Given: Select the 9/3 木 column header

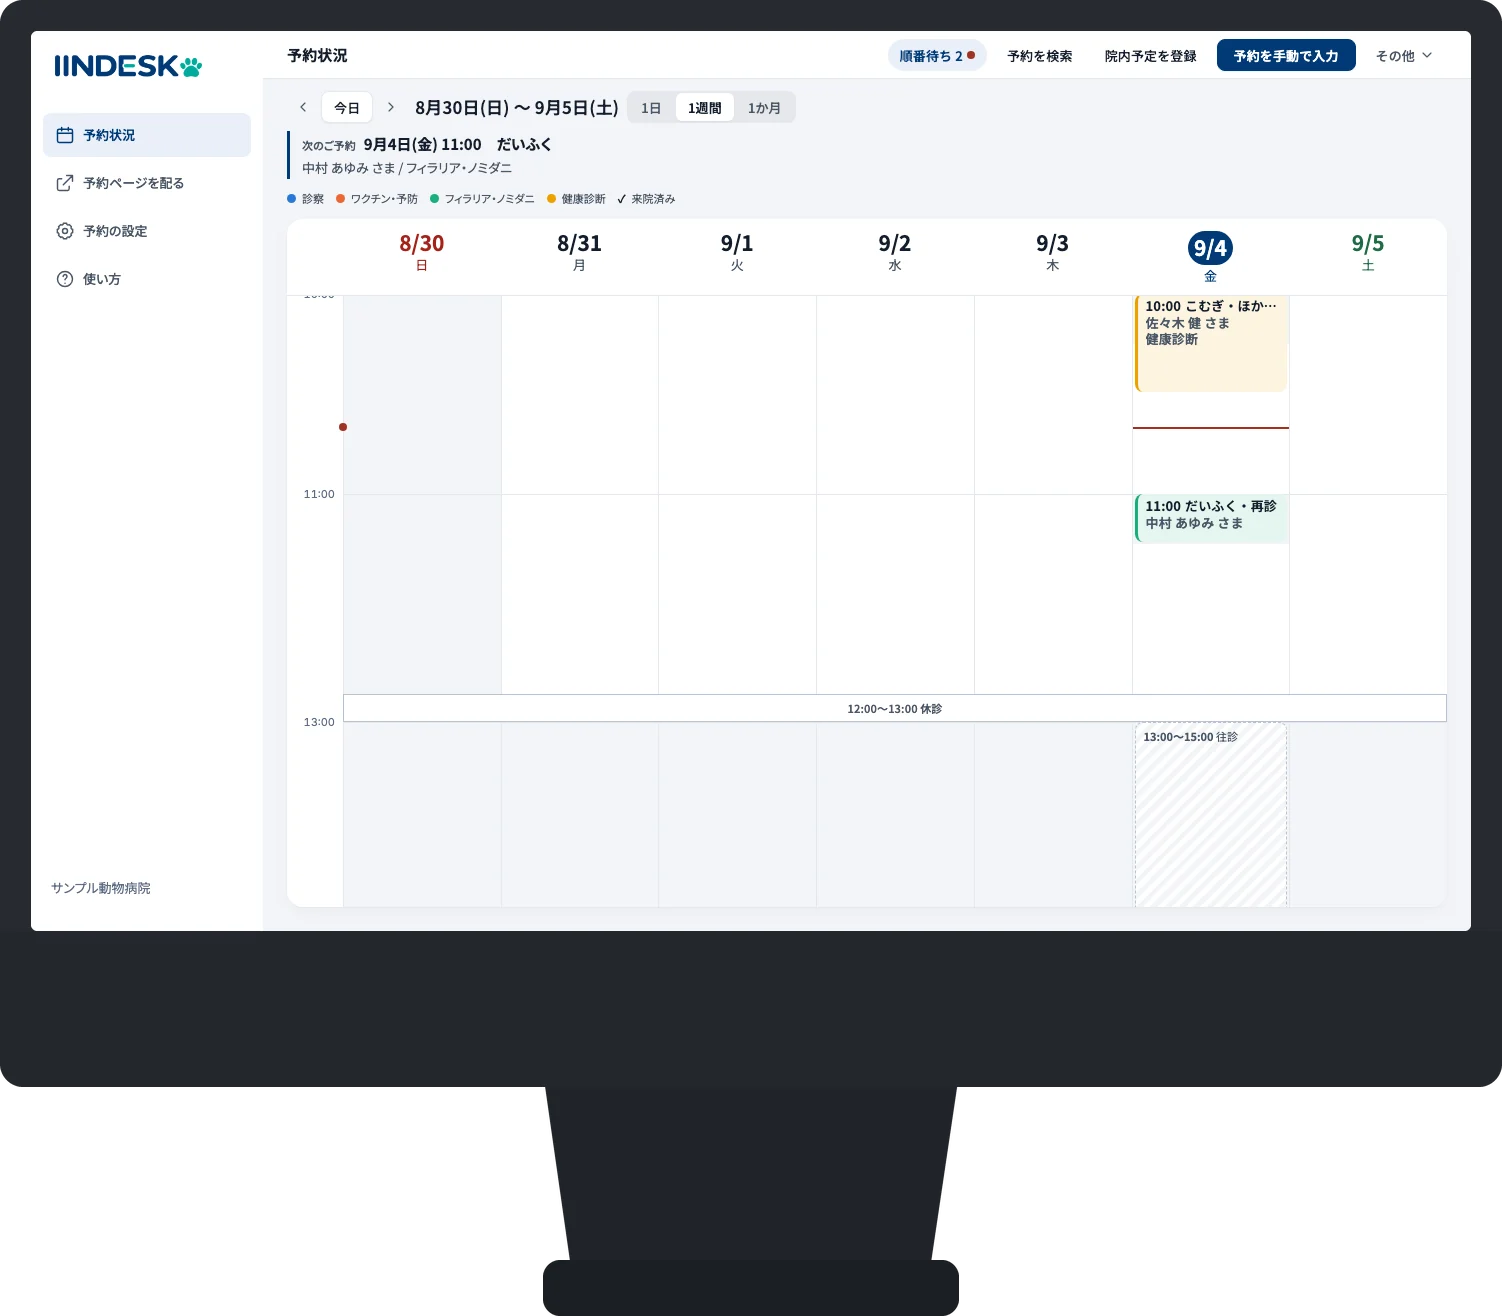Looking at the screenshot, I should tap(1053, 252).
